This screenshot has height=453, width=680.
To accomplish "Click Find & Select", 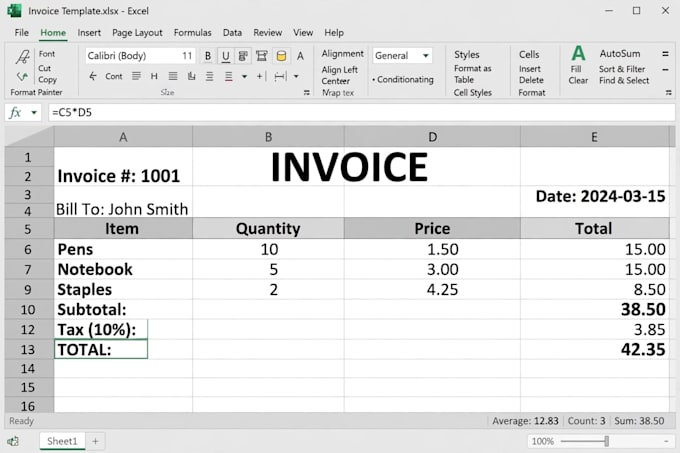I will pyautogui.click(x=624, y=81).
